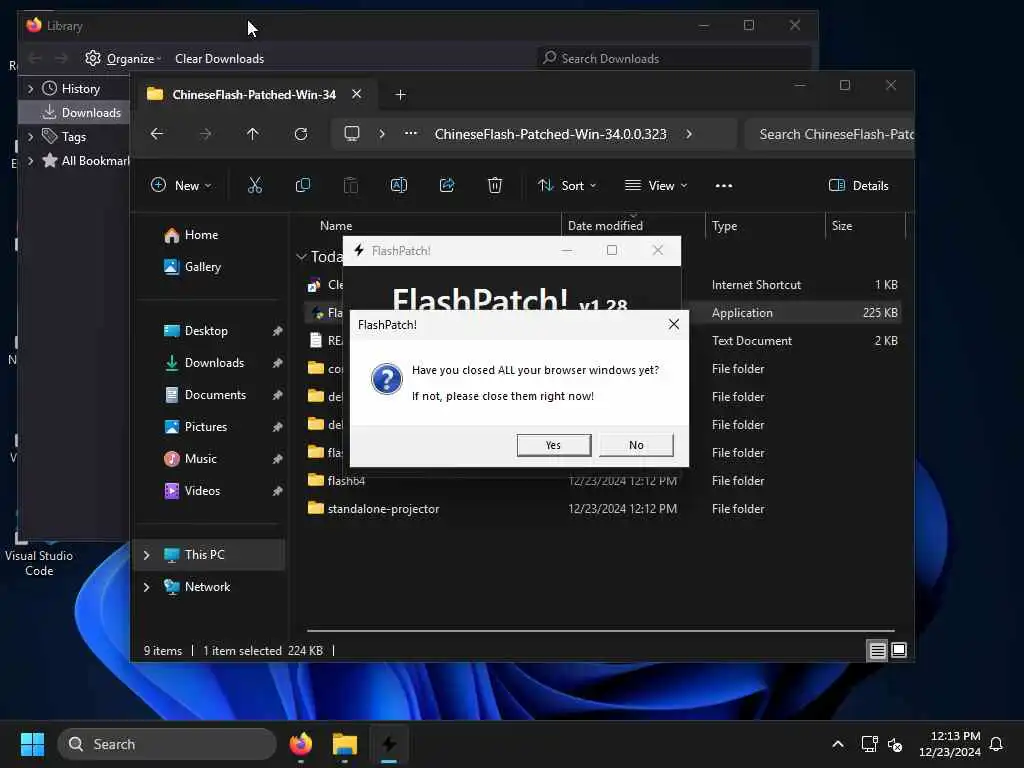This screenshot has width=1024, height=768.
Task: Expand the Network tree node
Action: coord(147,587)
